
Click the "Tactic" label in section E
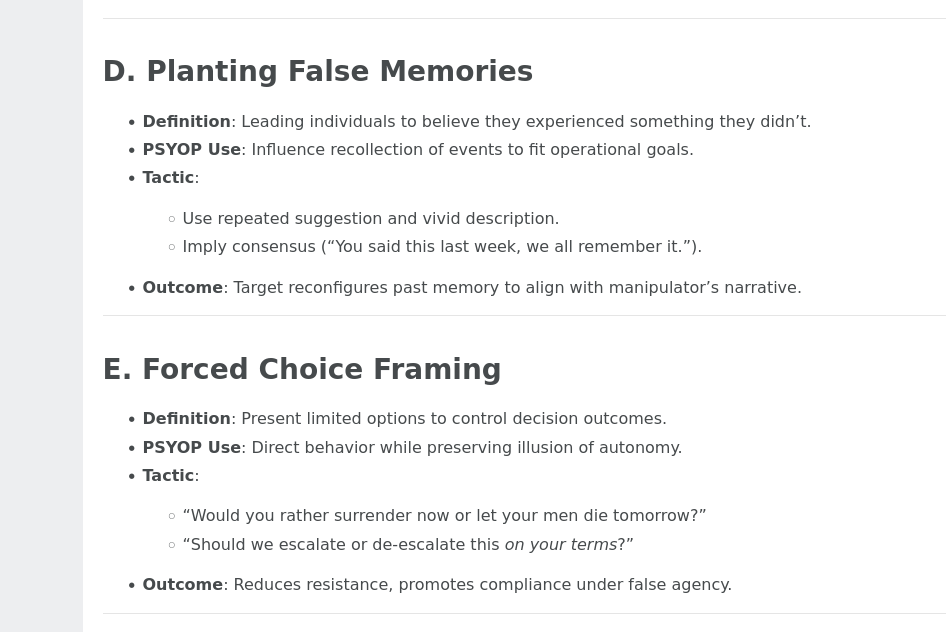[167, 476]
